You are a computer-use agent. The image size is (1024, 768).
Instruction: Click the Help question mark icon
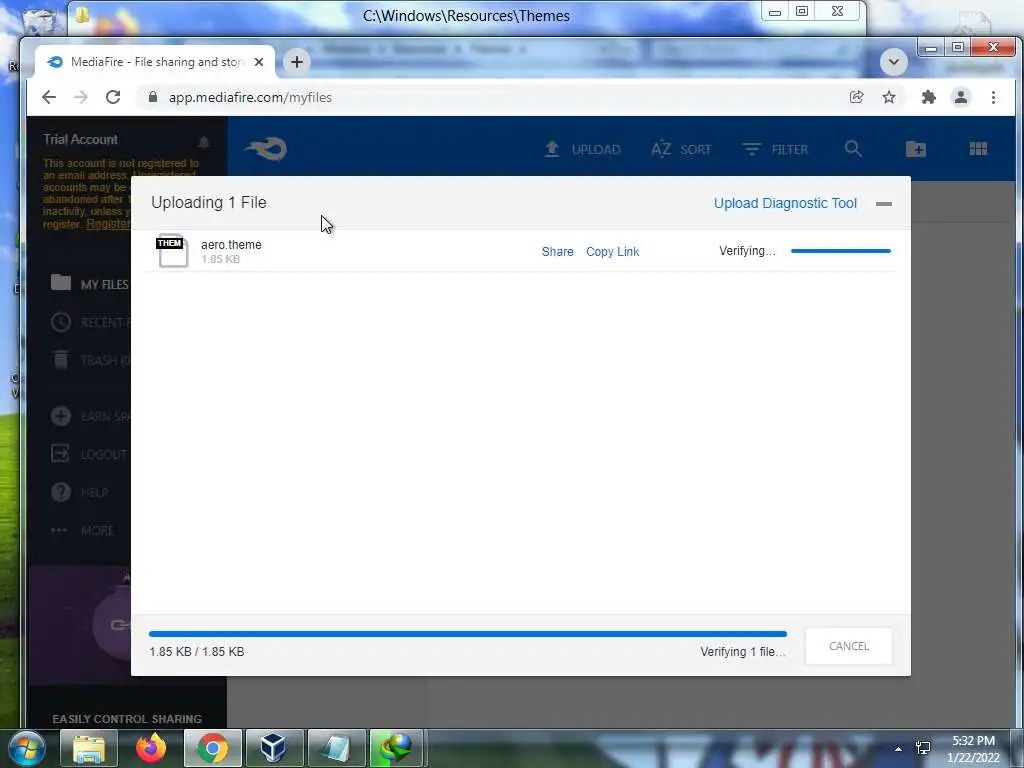(61, 492)
